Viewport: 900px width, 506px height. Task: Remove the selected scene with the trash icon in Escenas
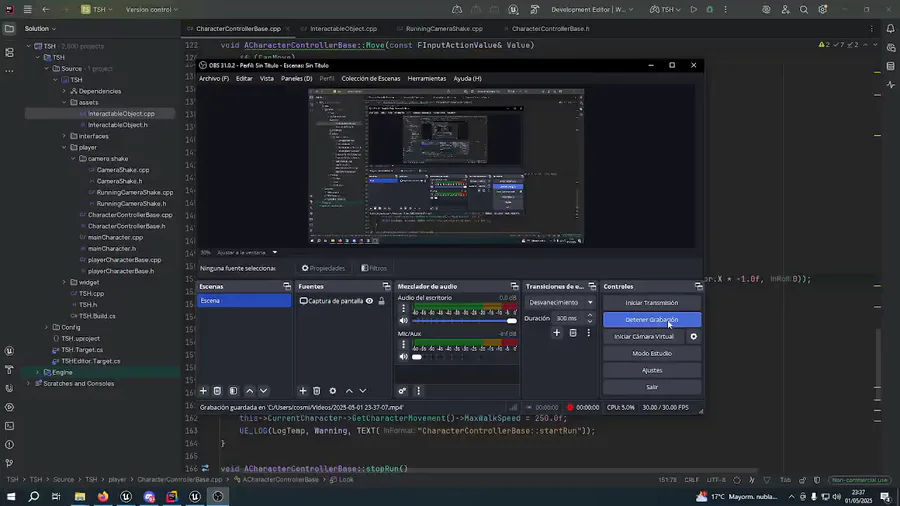point(218,391)
